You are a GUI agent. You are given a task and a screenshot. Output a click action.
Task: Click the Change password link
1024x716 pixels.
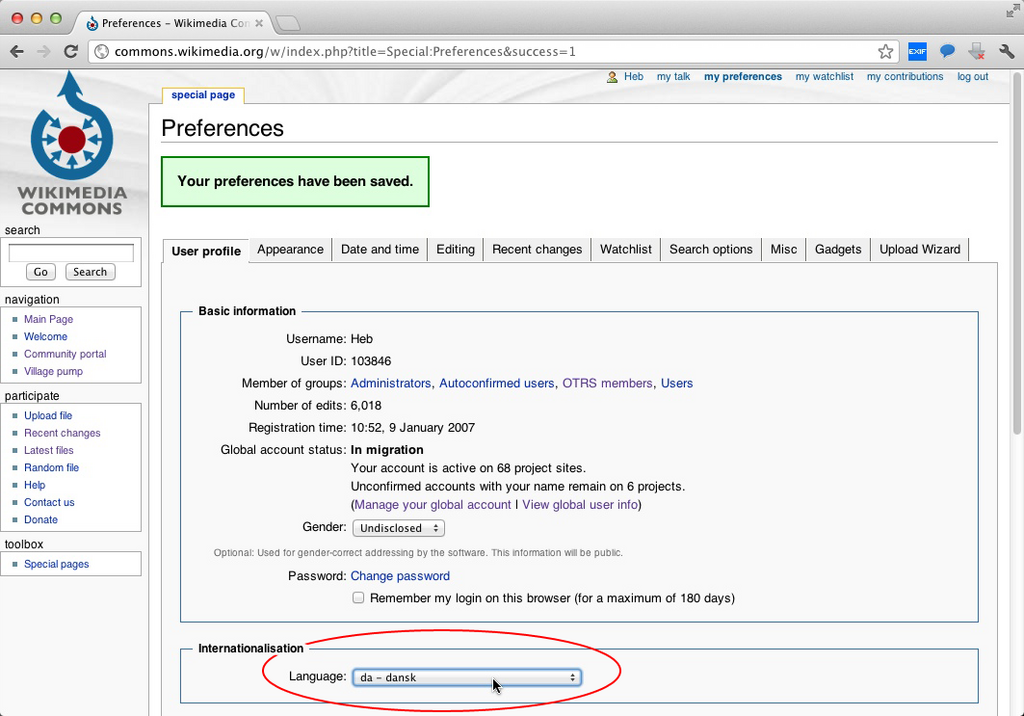coord(400,576)
